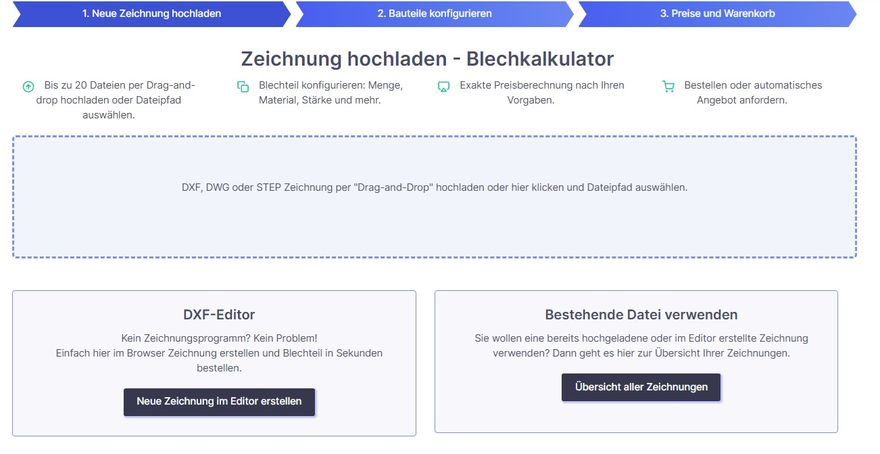Screen dimensions: 880x454
Task: Click the upload arrow circle icon
Action: coord(28,86)
